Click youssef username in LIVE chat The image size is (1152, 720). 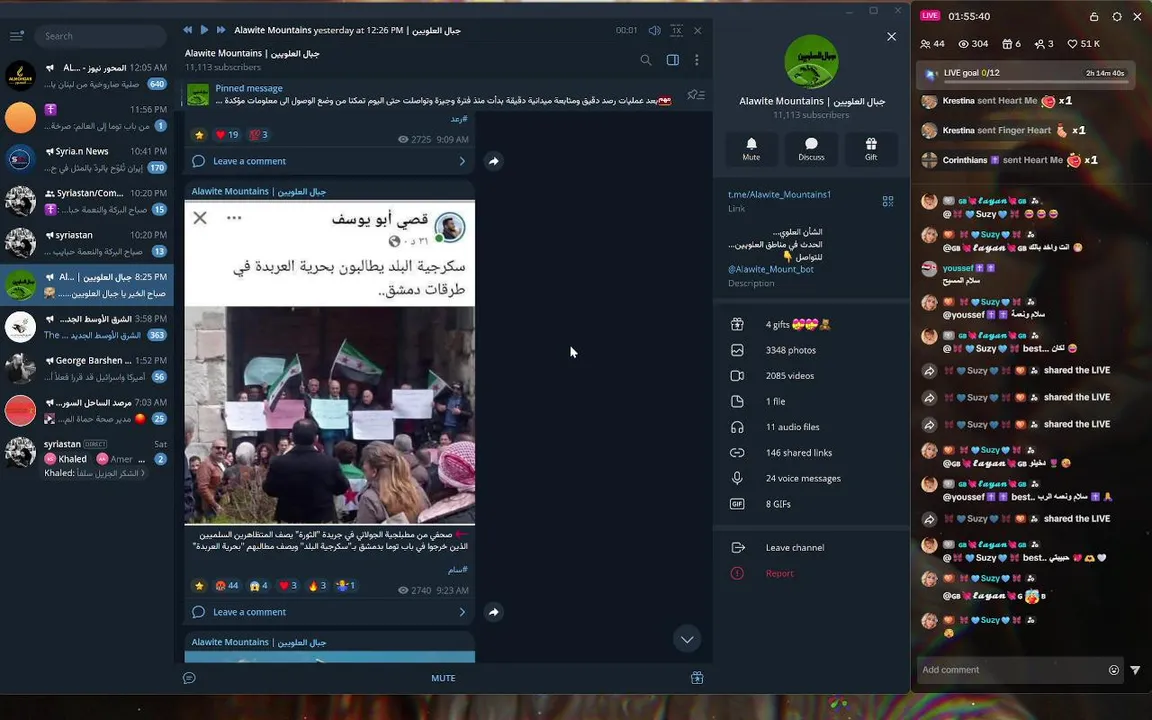pos(958,268)
